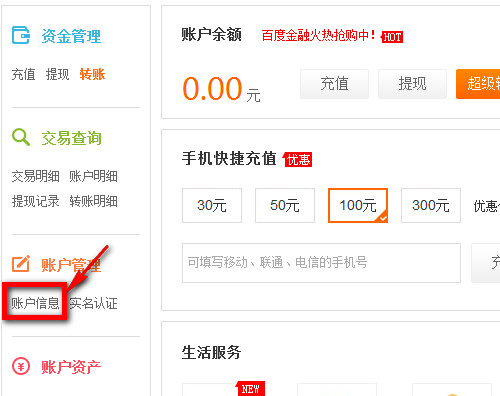Image resolution: width=500 pixels, height=396 pixels.
Task: Open 账户信息 in account management
Action: [35, 303]
